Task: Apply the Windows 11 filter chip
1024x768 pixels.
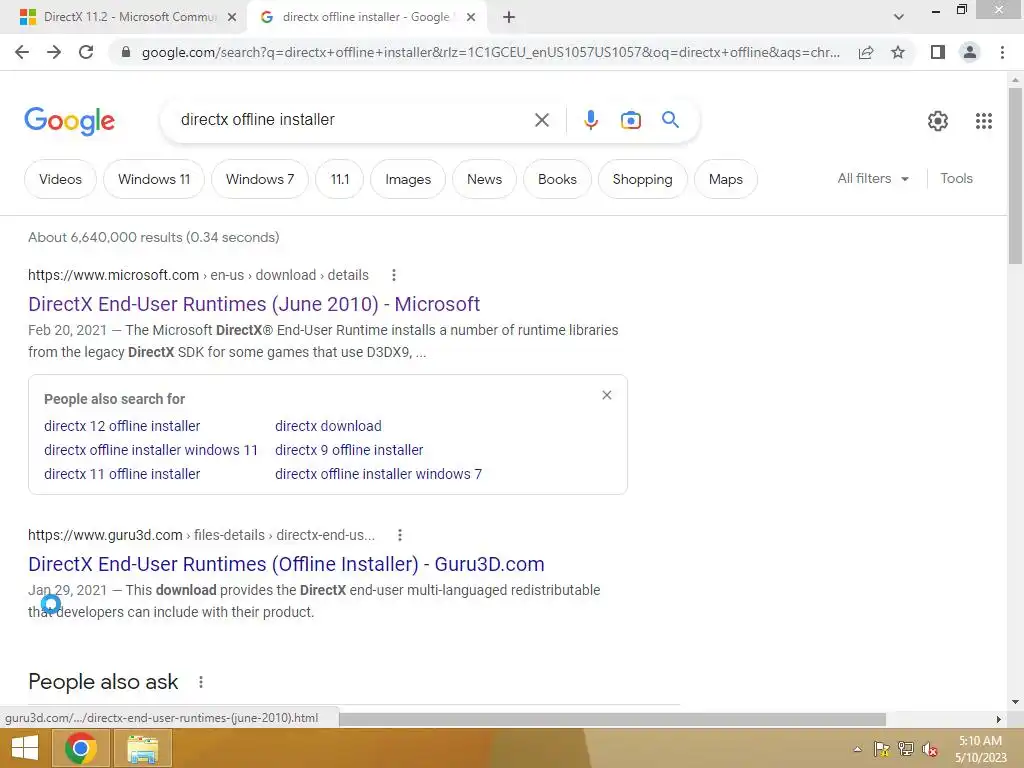Action: coord(154,179)
